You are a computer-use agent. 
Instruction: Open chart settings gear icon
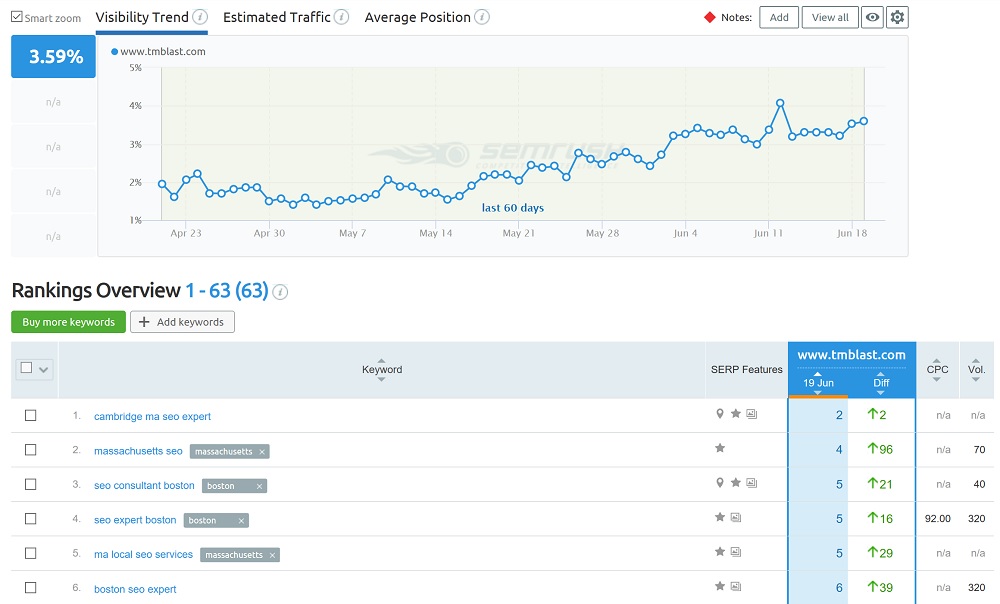click(x=897, y=17)
